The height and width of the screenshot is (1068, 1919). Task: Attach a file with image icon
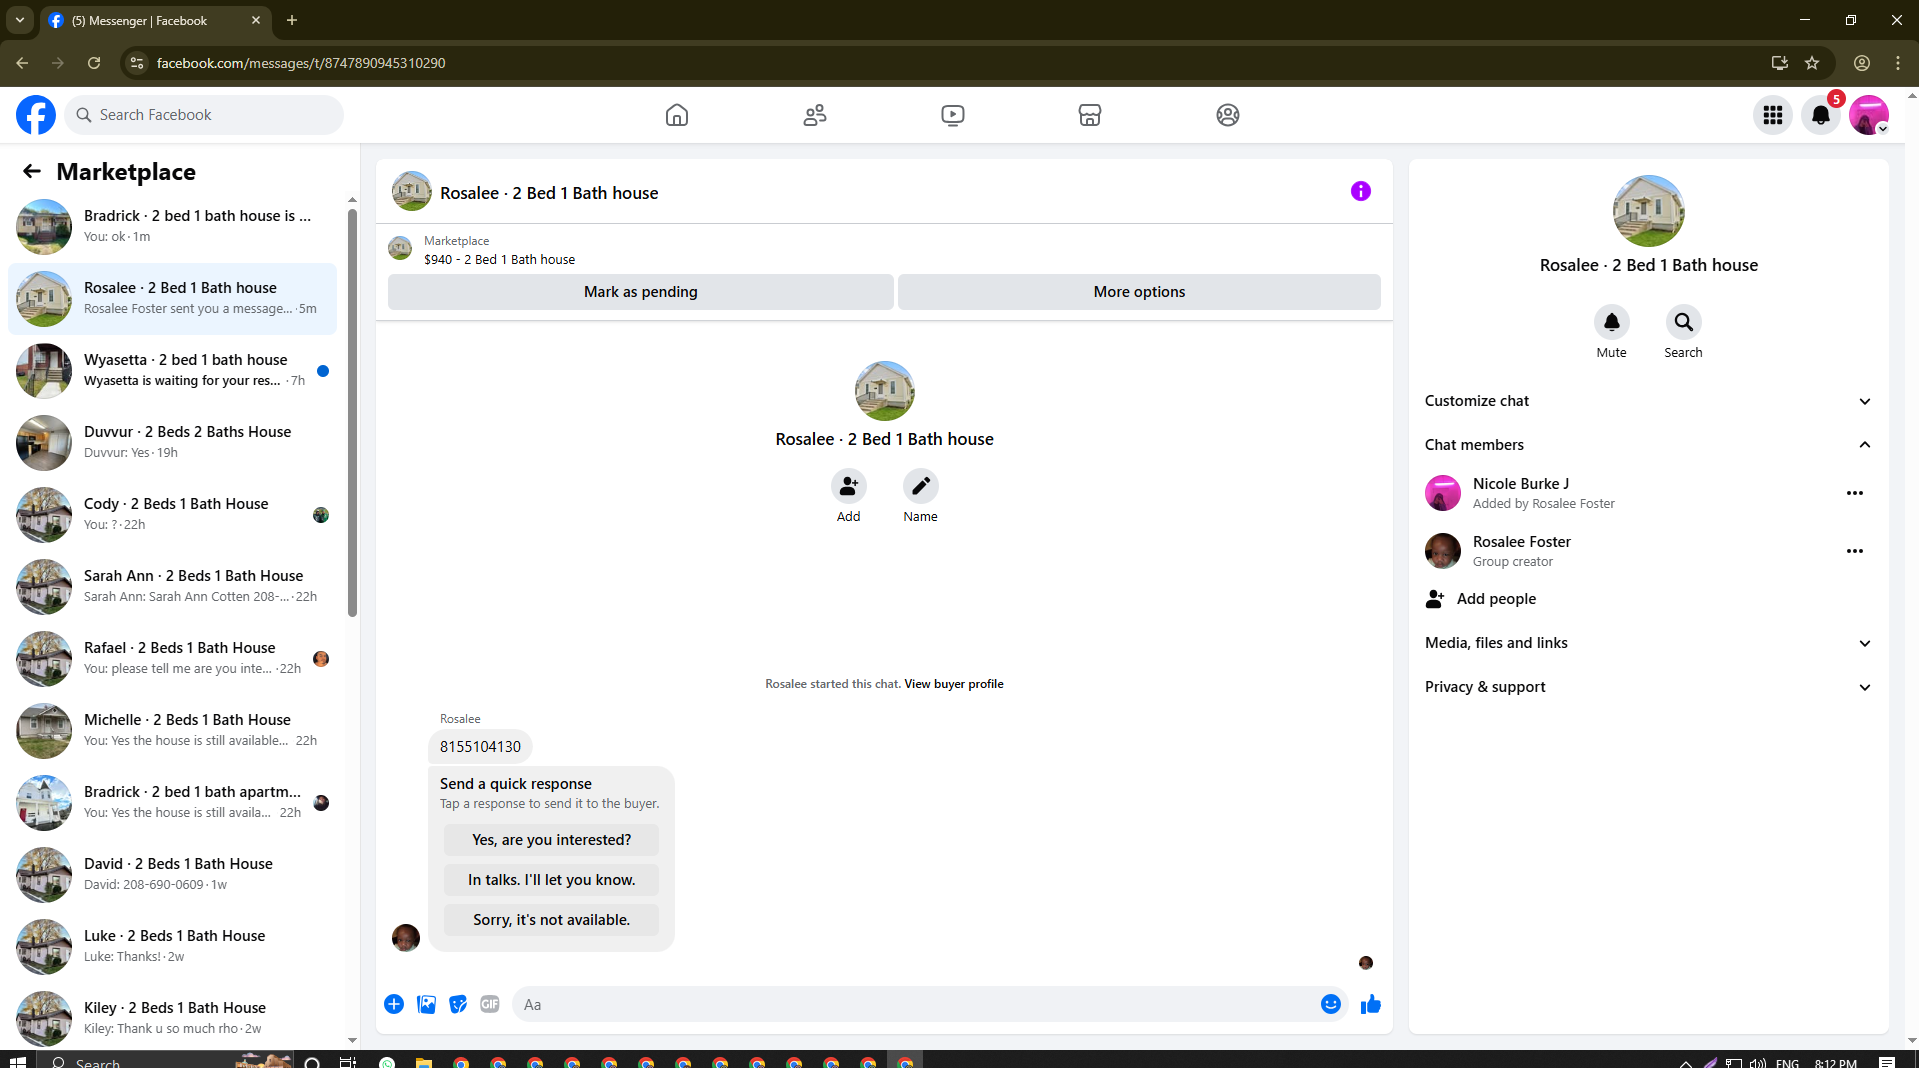pyautogui.click(x=426, y=1004)
